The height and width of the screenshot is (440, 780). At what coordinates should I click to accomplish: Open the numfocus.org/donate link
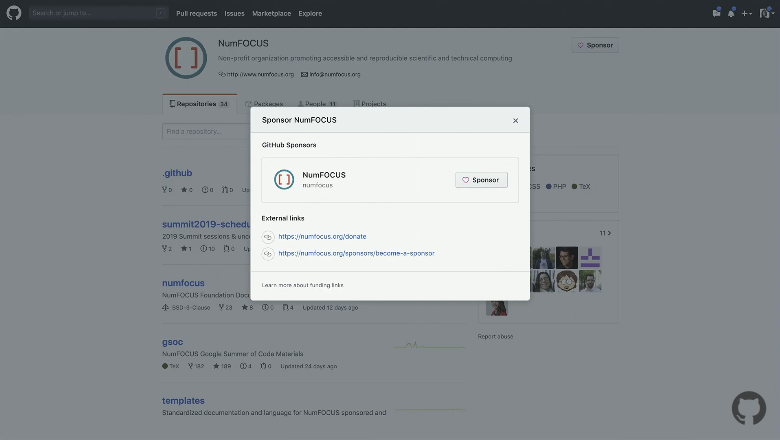click(x=322, y=237)
